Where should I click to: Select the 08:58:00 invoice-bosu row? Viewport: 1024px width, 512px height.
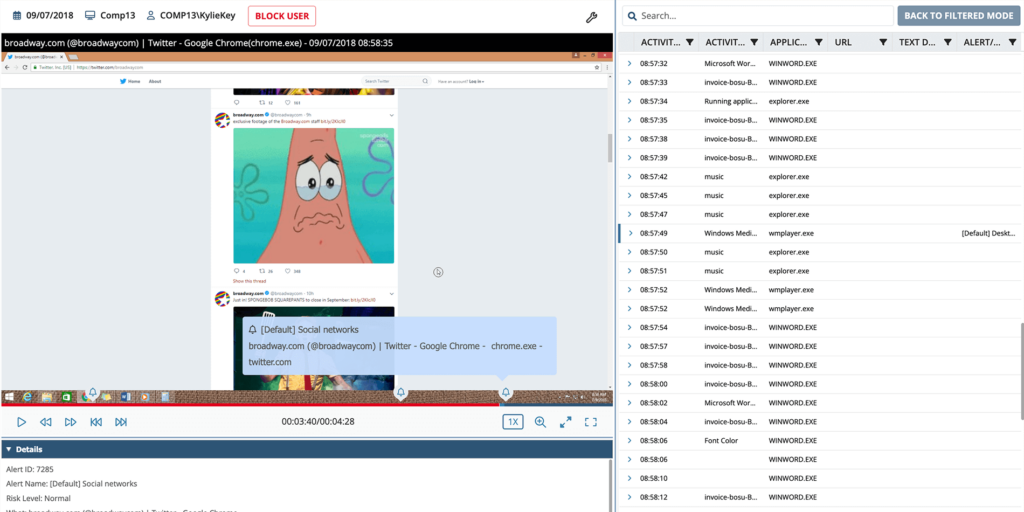820,384
